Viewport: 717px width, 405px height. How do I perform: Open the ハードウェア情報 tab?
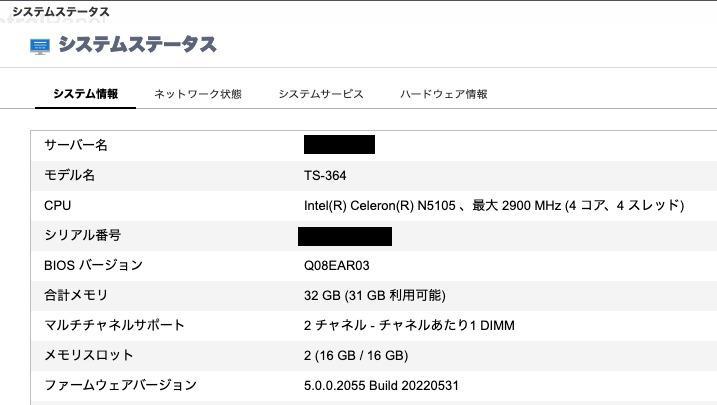[444, 94]
